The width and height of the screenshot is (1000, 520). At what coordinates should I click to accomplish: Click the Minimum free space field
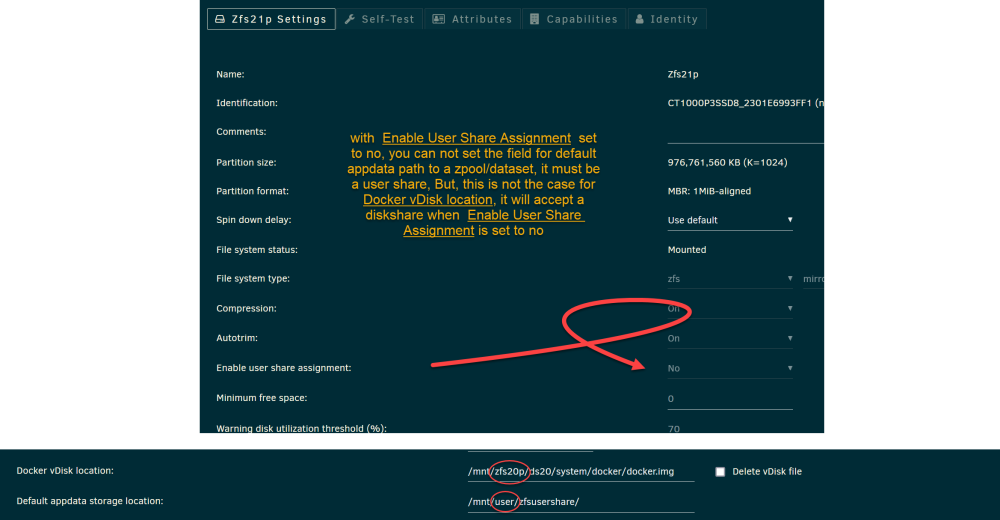click(x=730, y=399)
